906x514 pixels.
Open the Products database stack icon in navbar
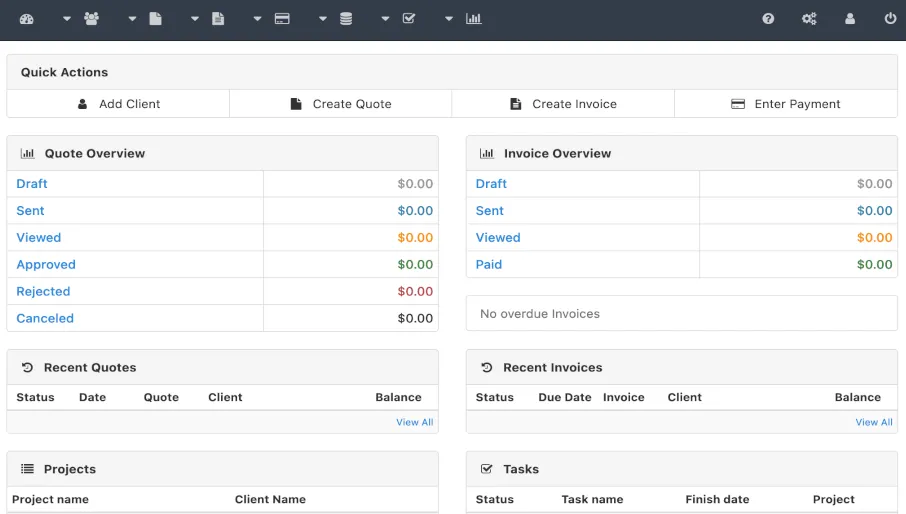click(x=346, y=19)
